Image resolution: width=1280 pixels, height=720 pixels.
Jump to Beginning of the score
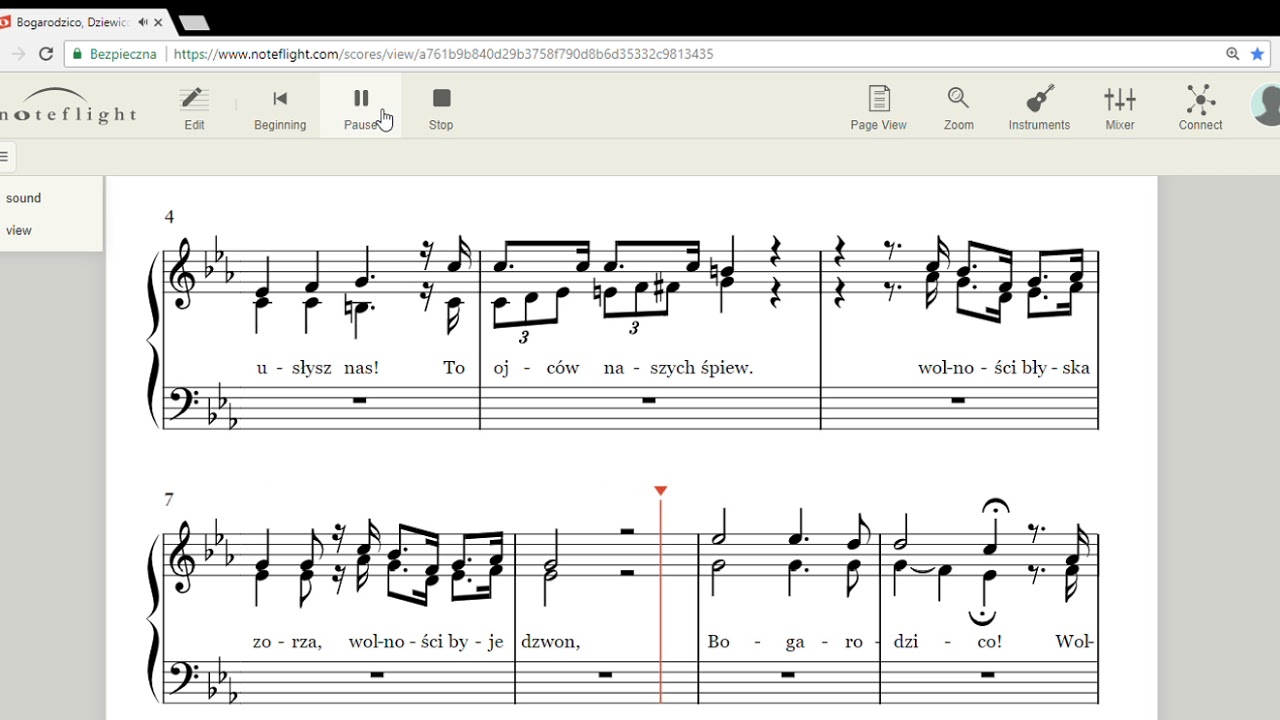(280, 109)
